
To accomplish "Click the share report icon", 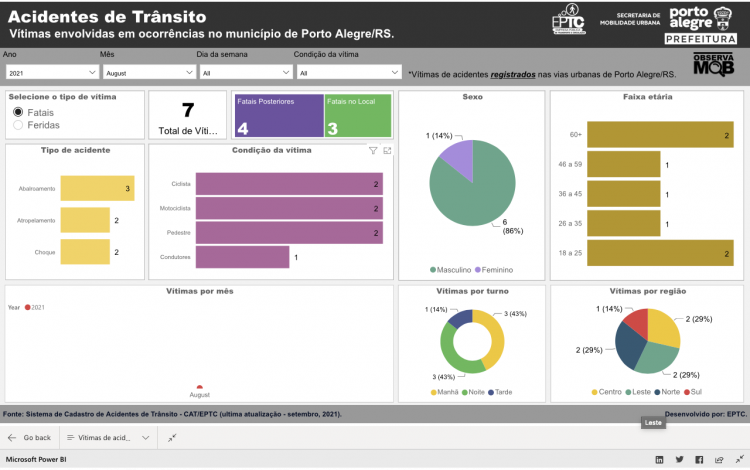I will 719,459.
